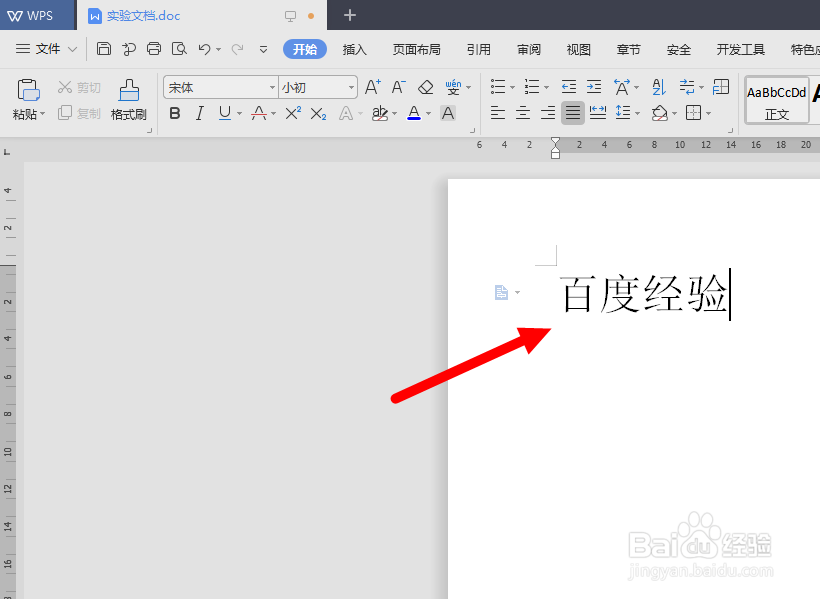Open font name dropdown (宋体)
820x599 pixels.
(272, 87)
